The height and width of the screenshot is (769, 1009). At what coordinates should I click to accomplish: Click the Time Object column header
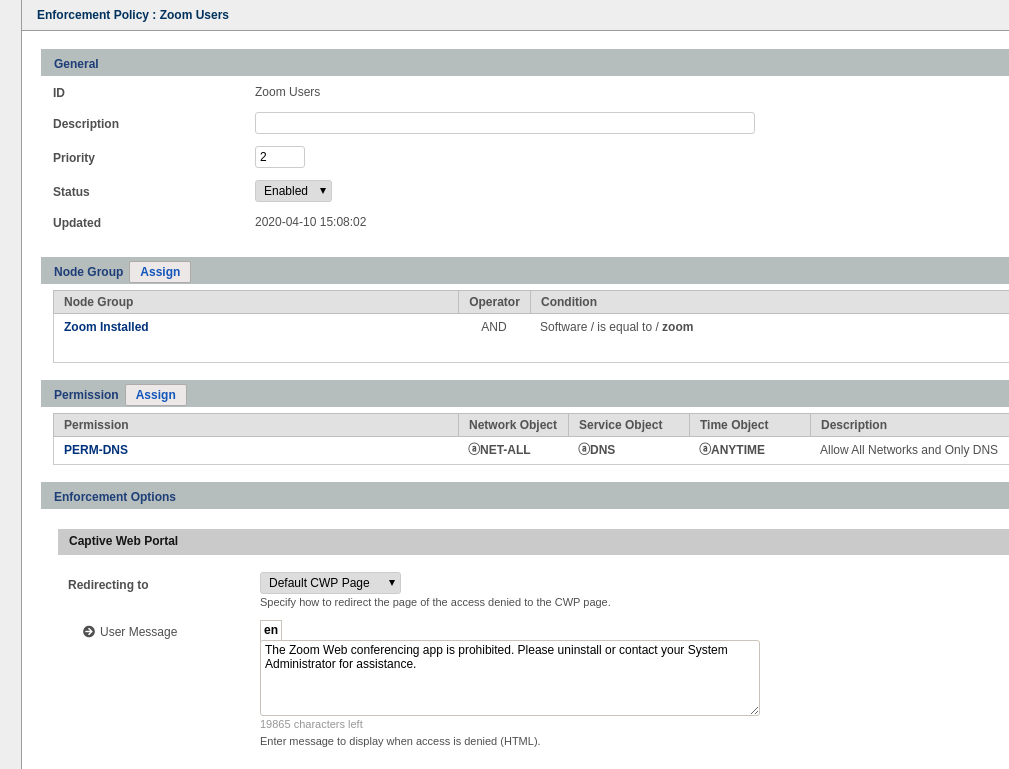click(x=734, y=425)
